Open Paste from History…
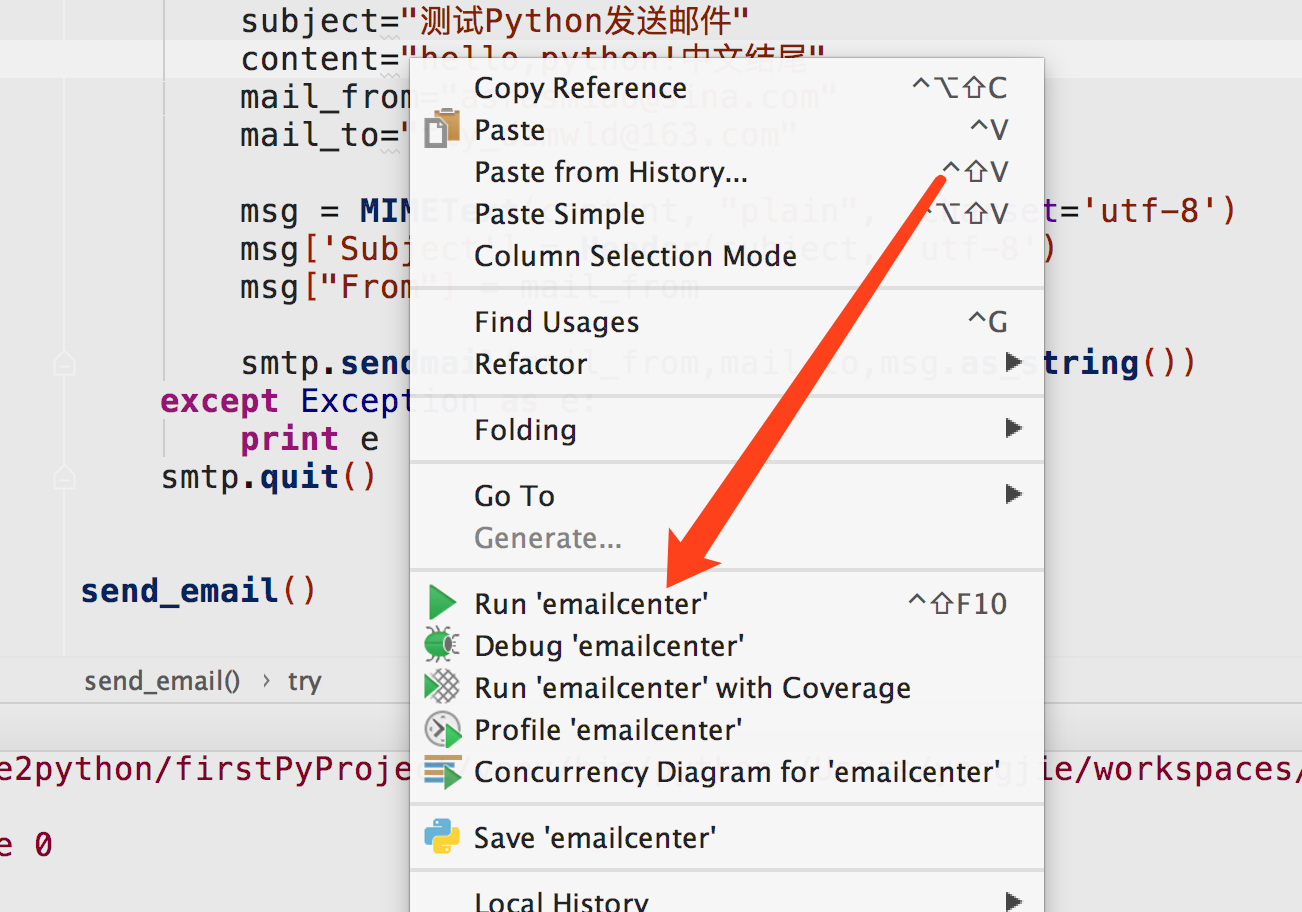 (x=727, y=172)
